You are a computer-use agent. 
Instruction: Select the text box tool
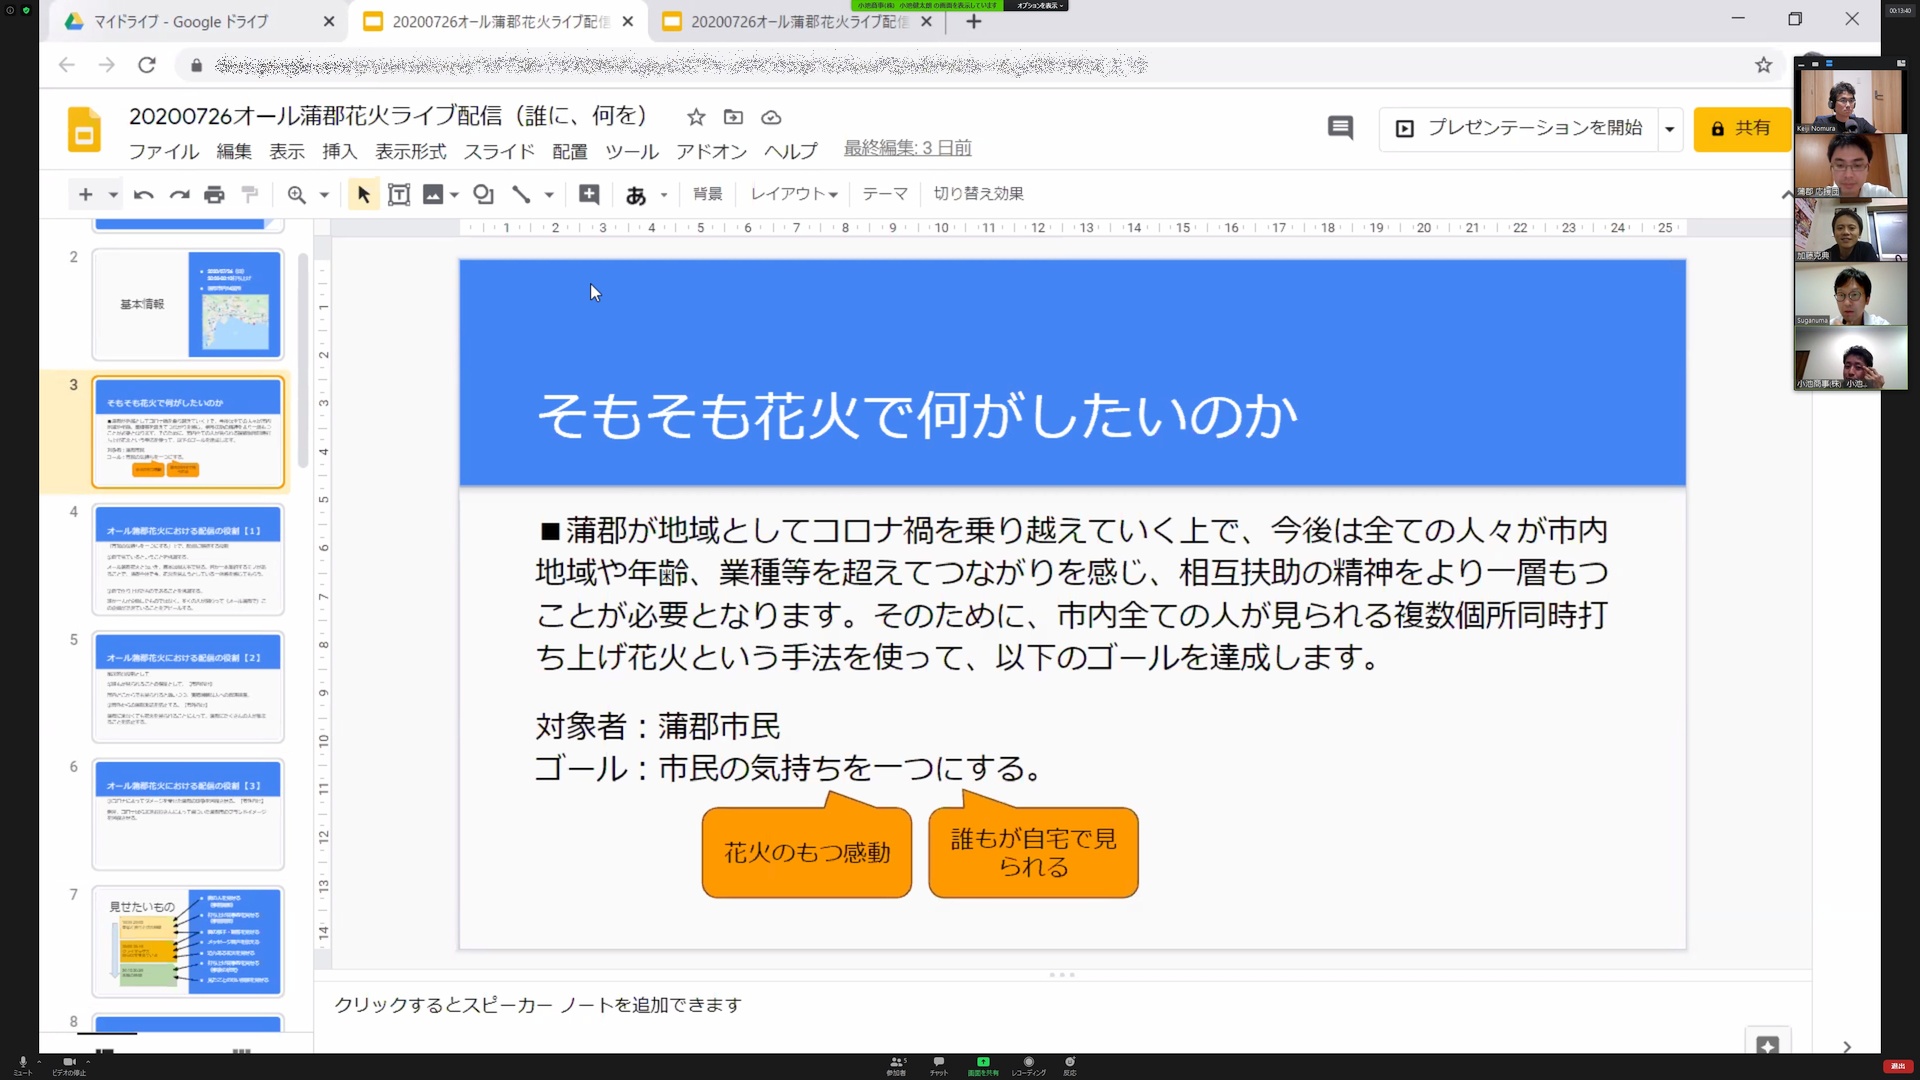[x=399, y=194]
